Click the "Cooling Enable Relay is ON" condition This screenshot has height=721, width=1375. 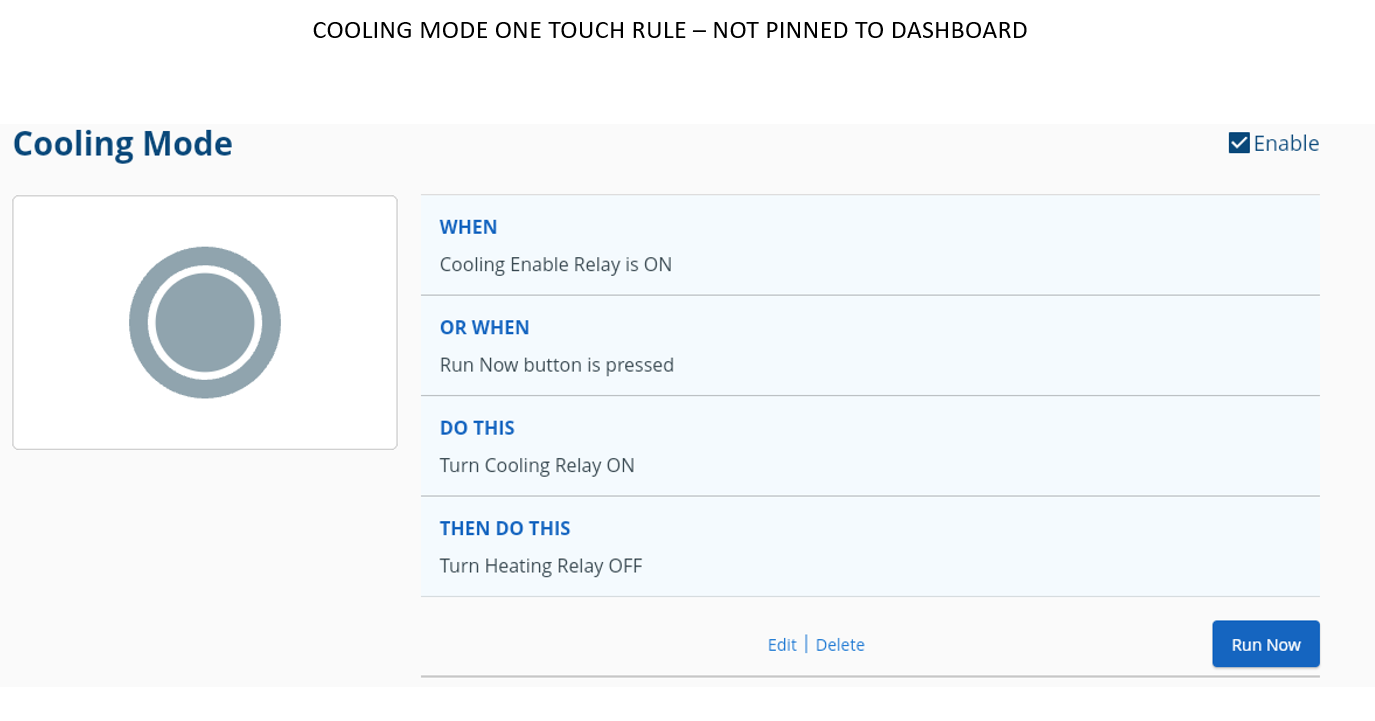coord(556,265)
